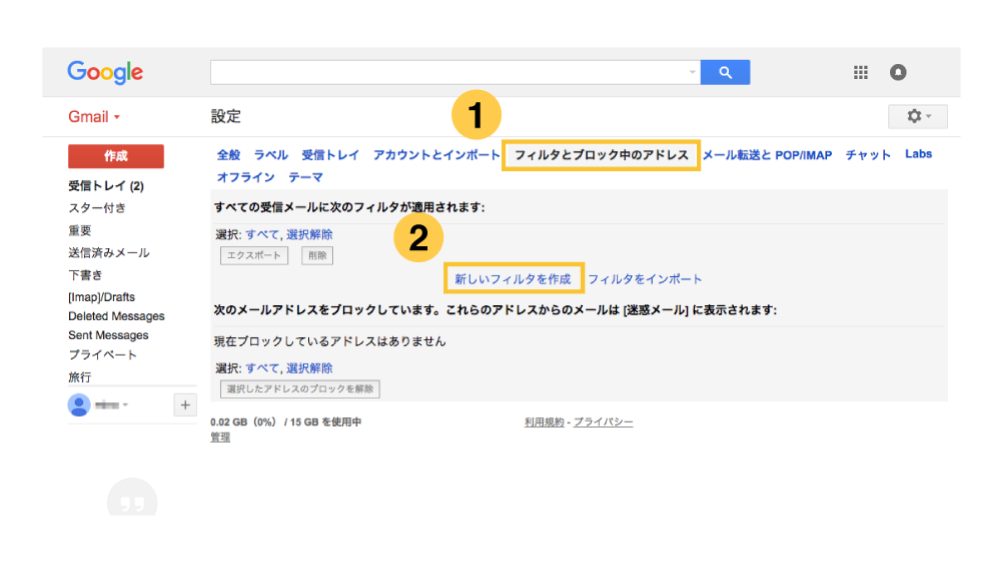Screen dimensions: 1004x562
Task: Click the 削除 button
Action: click(x=318, y=255)
